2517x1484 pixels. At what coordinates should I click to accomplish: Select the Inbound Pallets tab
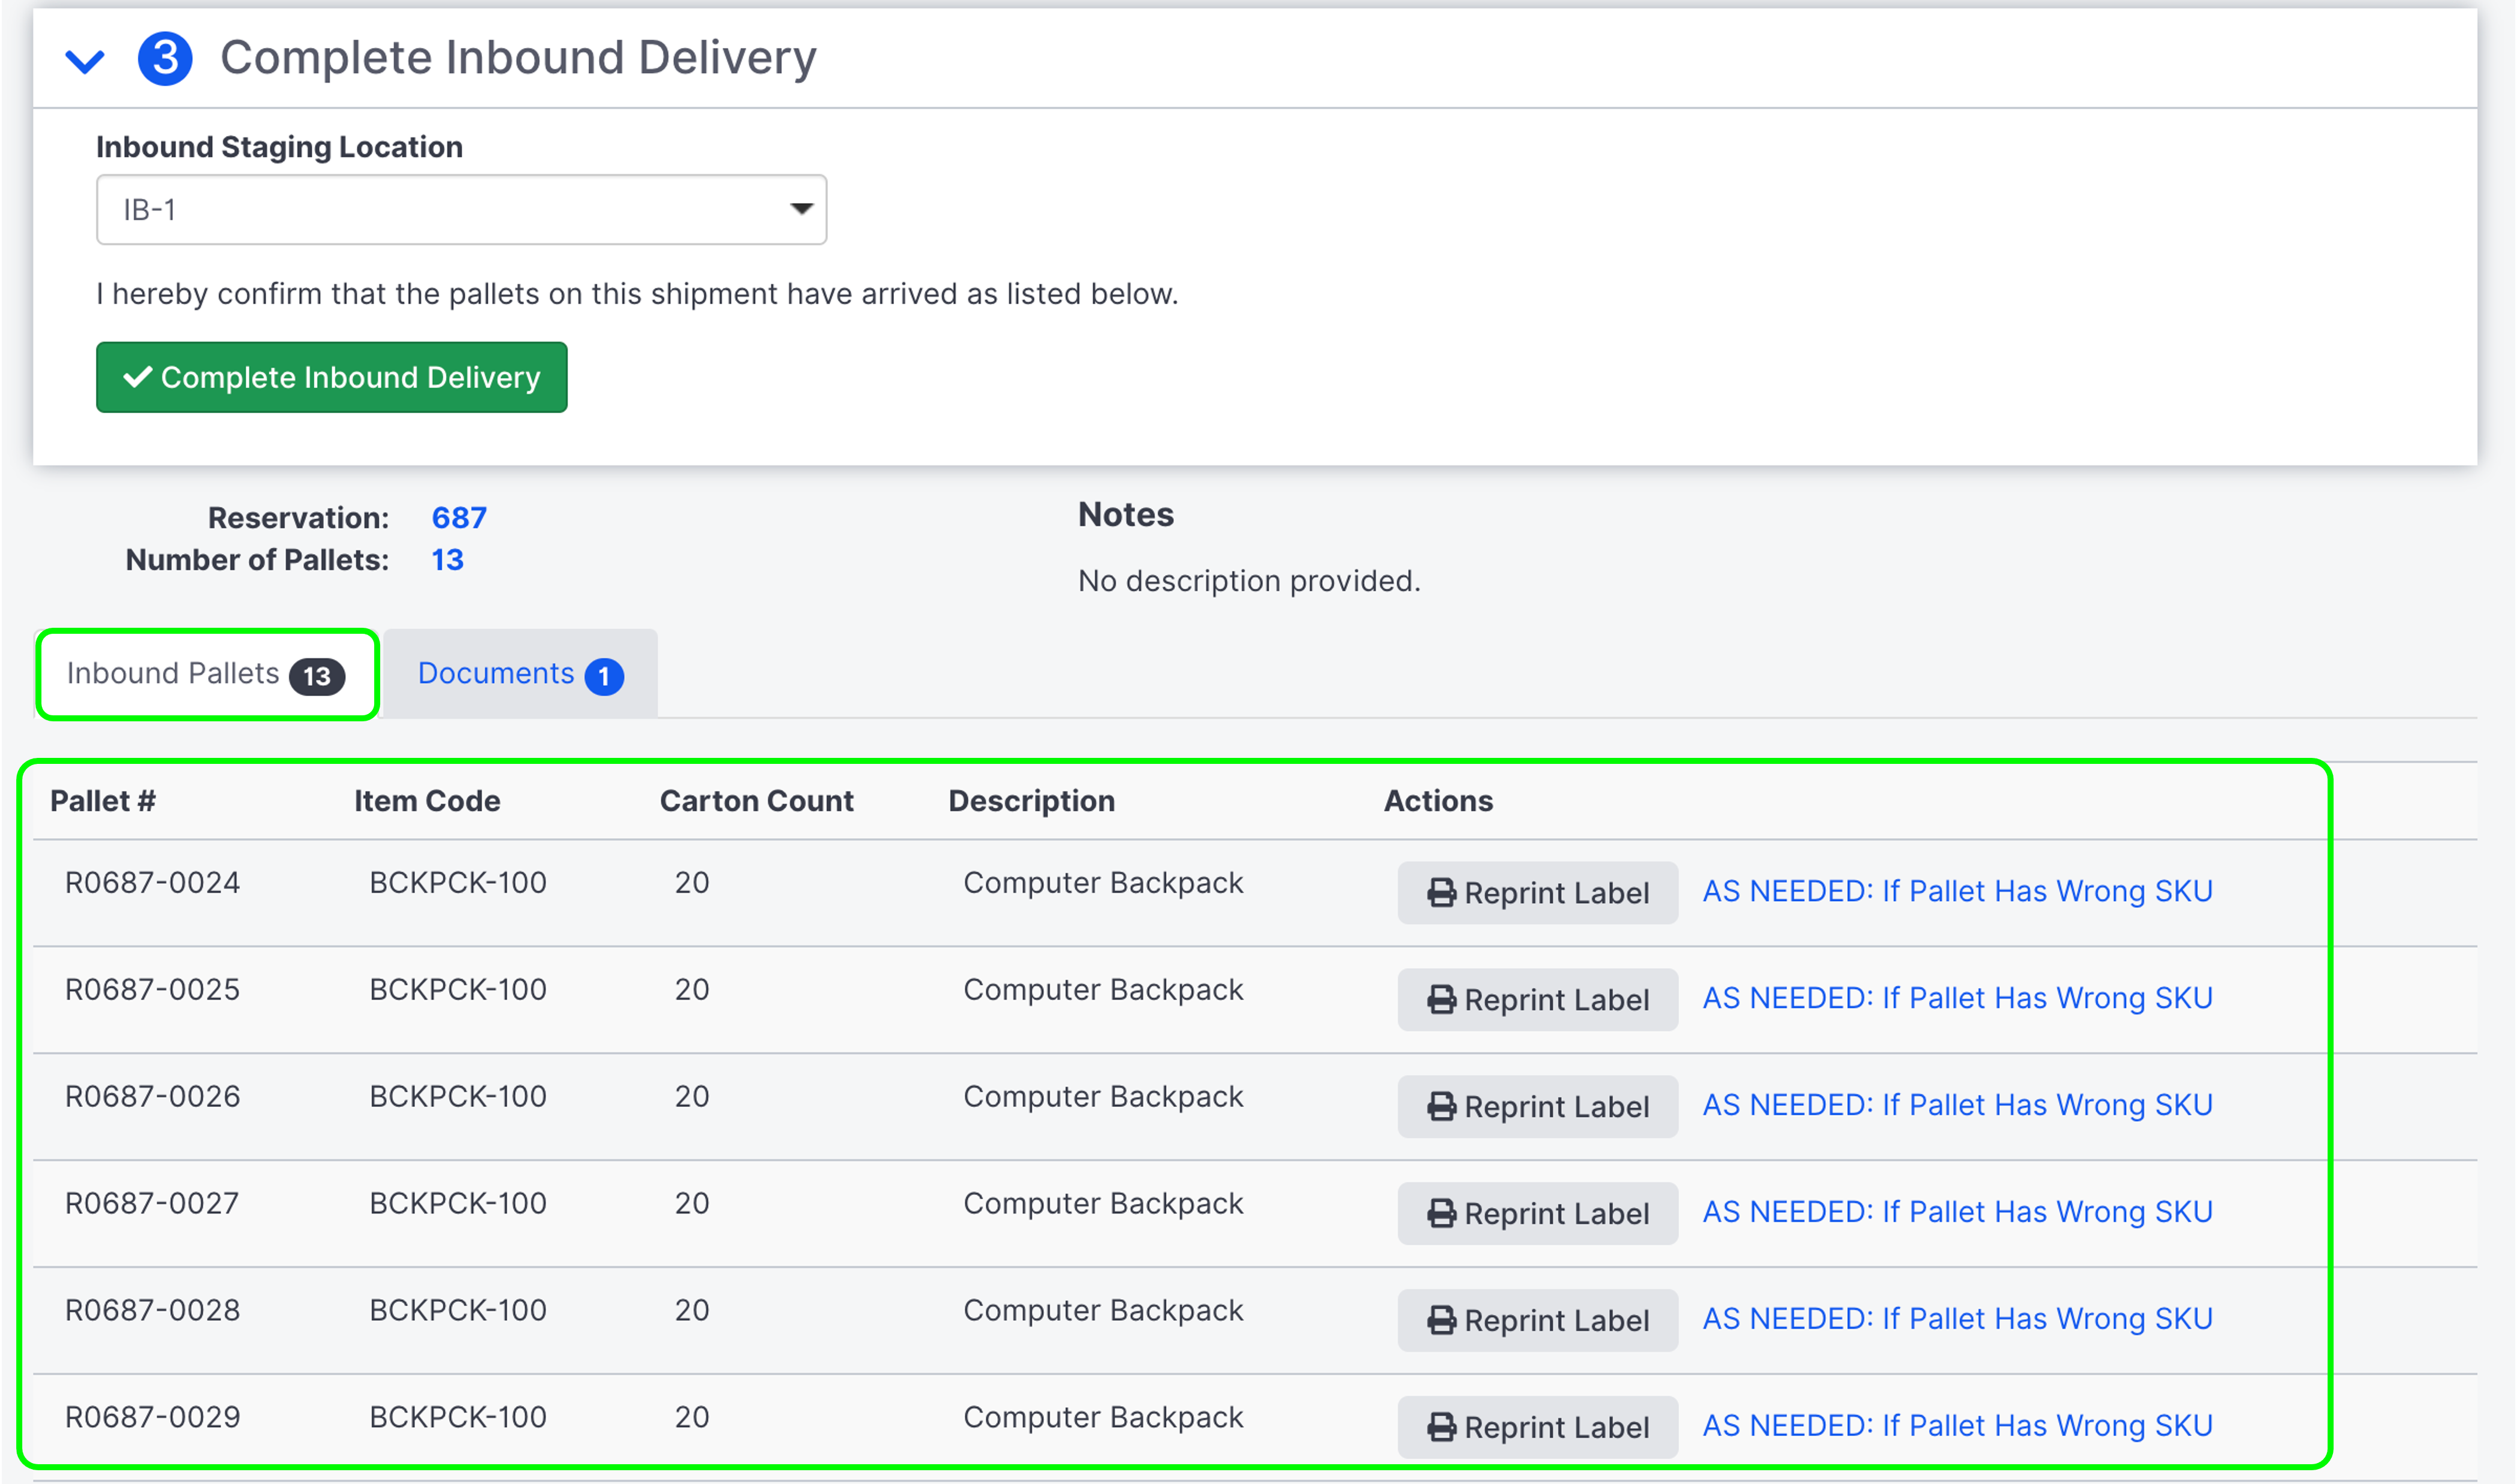tap(173, 673)
